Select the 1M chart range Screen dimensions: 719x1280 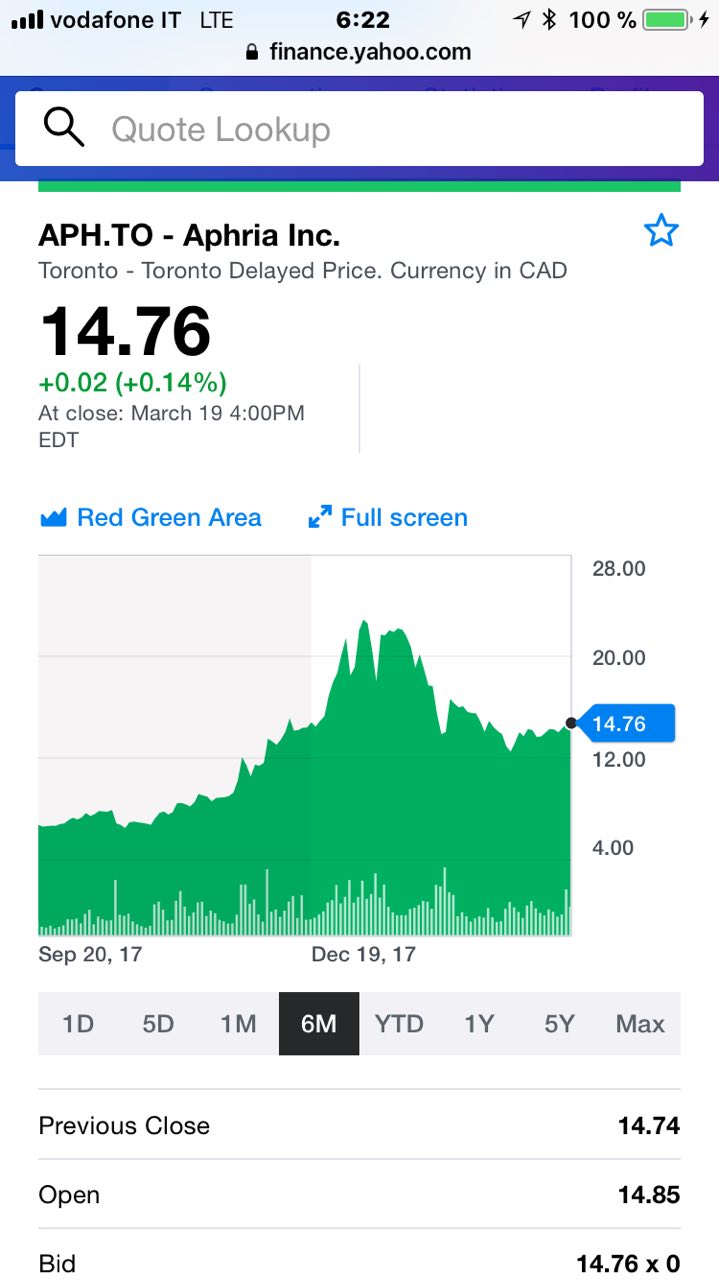point(238,1024)
